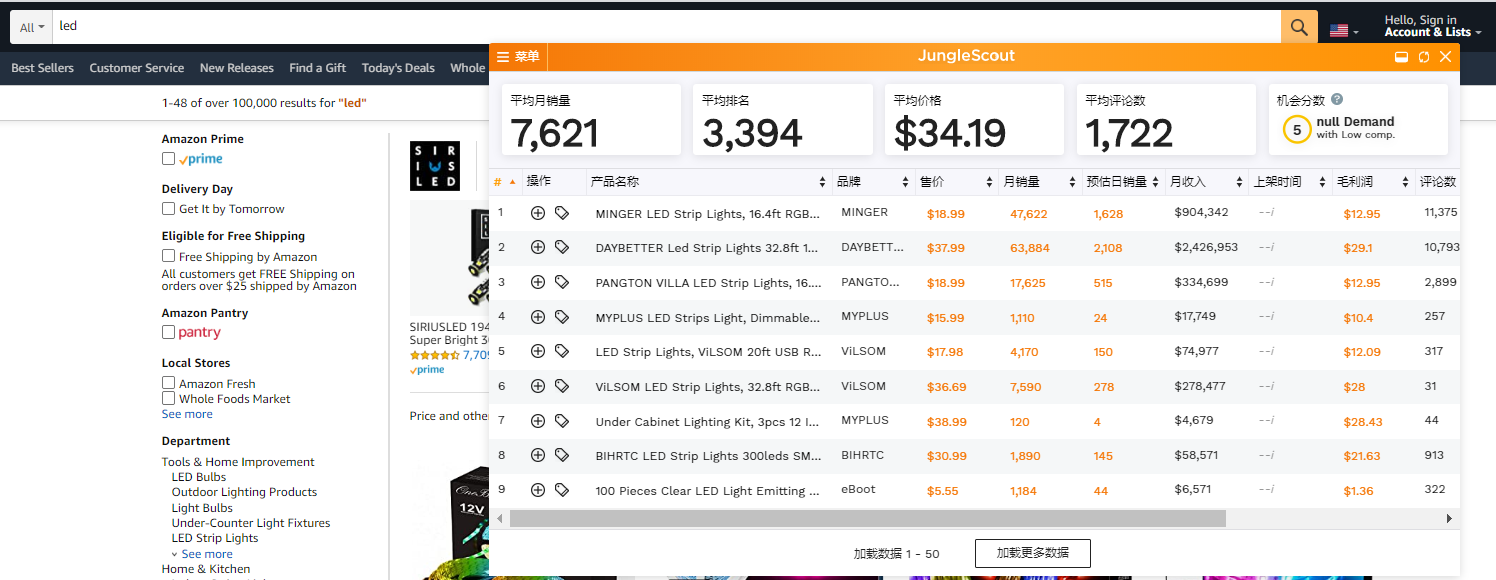Screen dimensions: 1496x580
Task: Click tag icon for ViLSOM 32.8ft row
Action: (x=562, y=386)
